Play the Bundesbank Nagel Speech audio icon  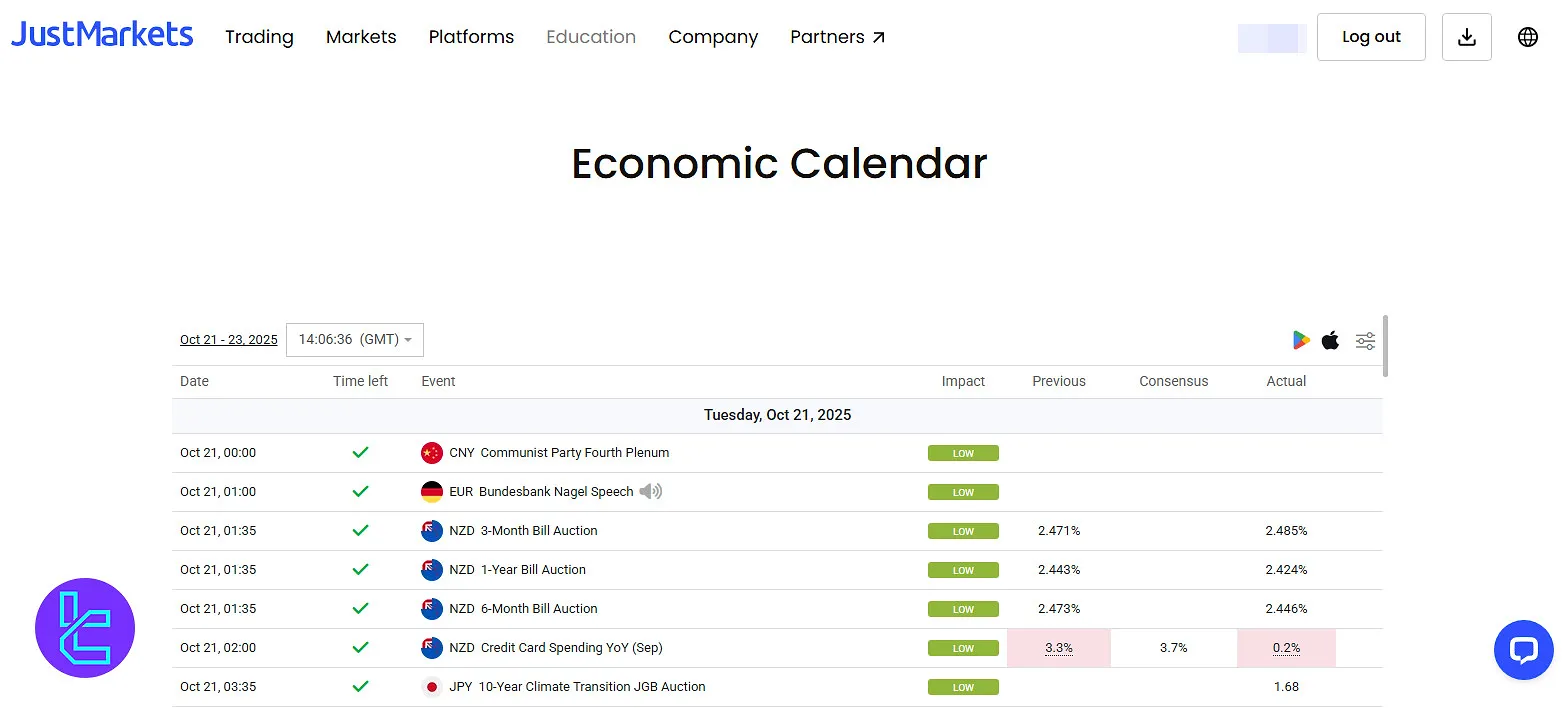[650, 491]
